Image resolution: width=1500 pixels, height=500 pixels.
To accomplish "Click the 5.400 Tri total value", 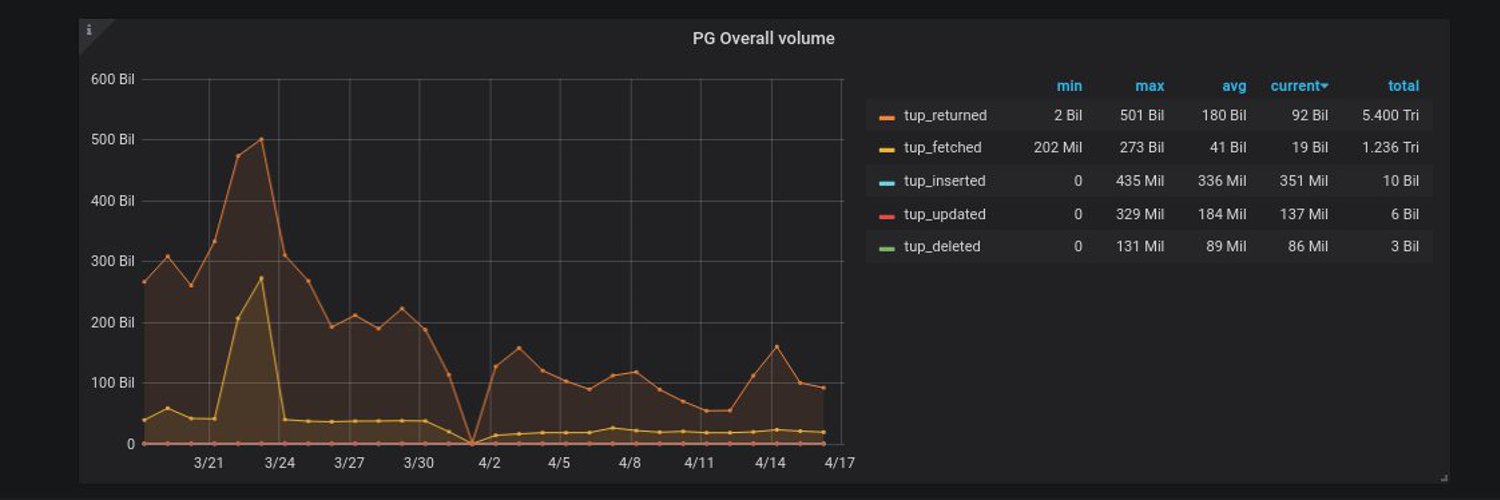I will click(1390, 116).
